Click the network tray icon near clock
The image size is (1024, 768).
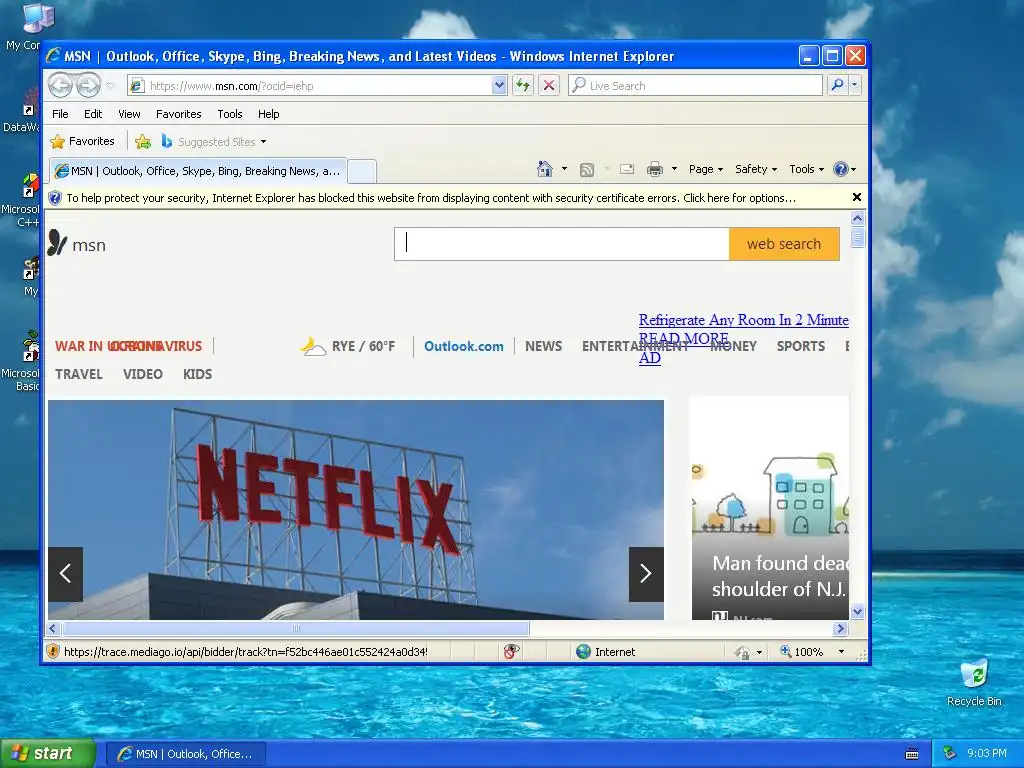(950, 753)
